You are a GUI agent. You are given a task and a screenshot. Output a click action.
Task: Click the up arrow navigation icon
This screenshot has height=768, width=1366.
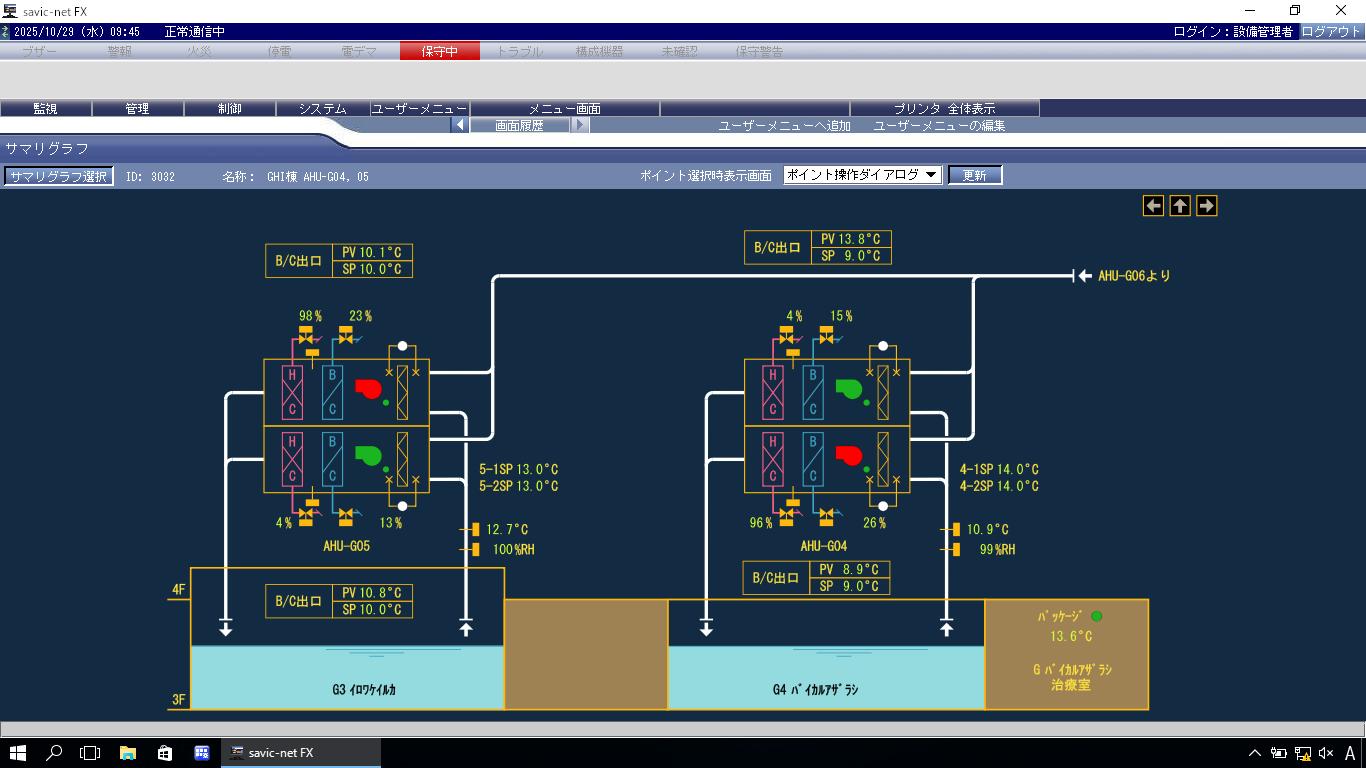tap(1180, 206)
